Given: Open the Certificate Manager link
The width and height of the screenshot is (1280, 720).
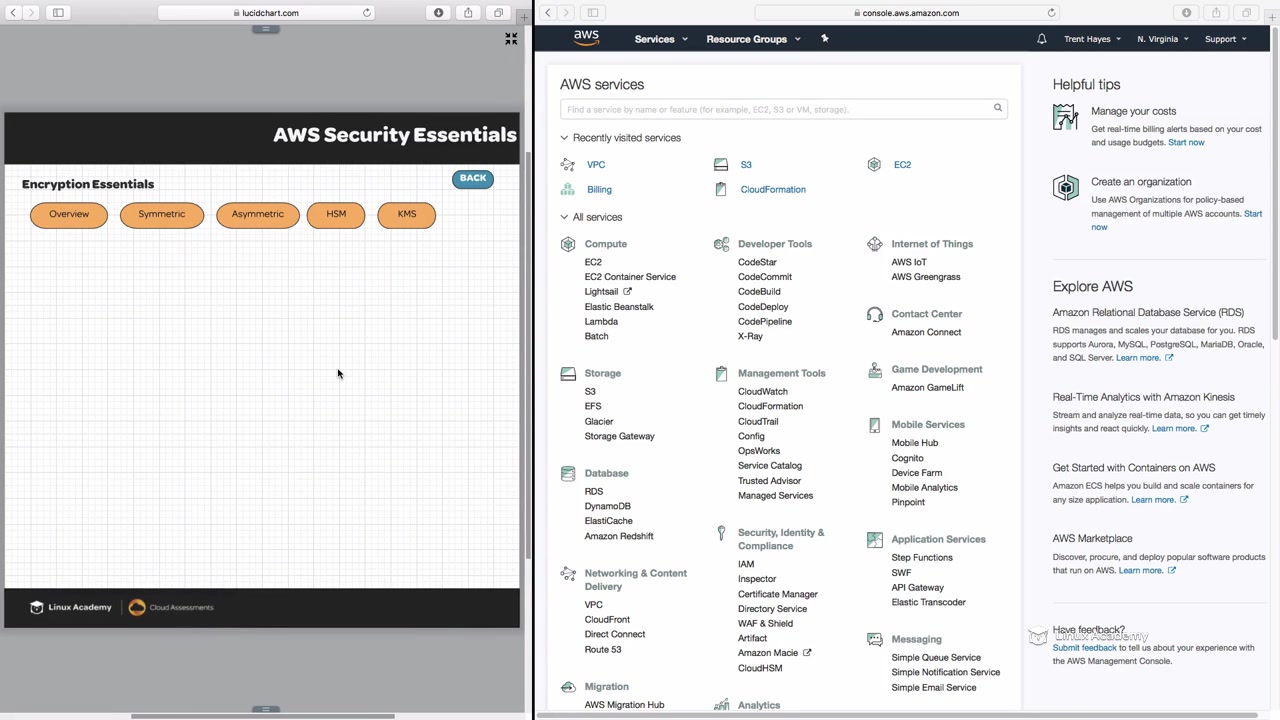Looking at the screenshot, I should tap(778, 594).
